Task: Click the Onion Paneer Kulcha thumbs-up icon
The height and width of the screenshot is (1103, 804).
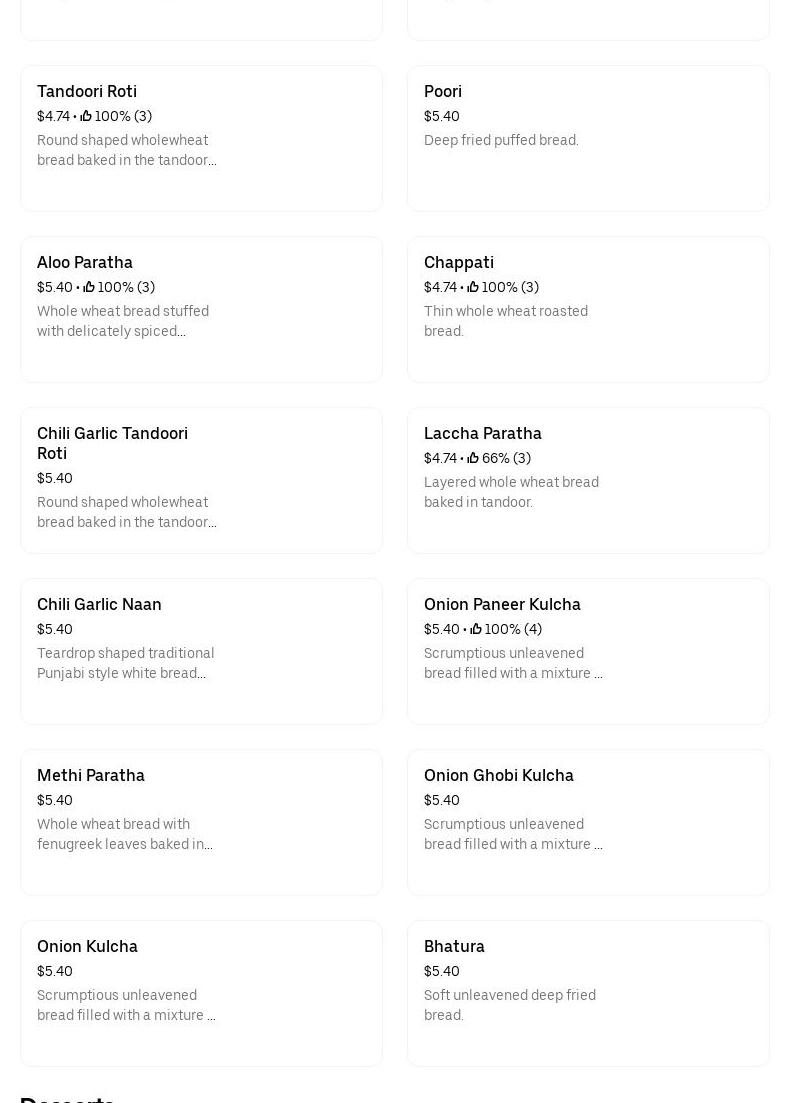Action: [x=476, y=629]
